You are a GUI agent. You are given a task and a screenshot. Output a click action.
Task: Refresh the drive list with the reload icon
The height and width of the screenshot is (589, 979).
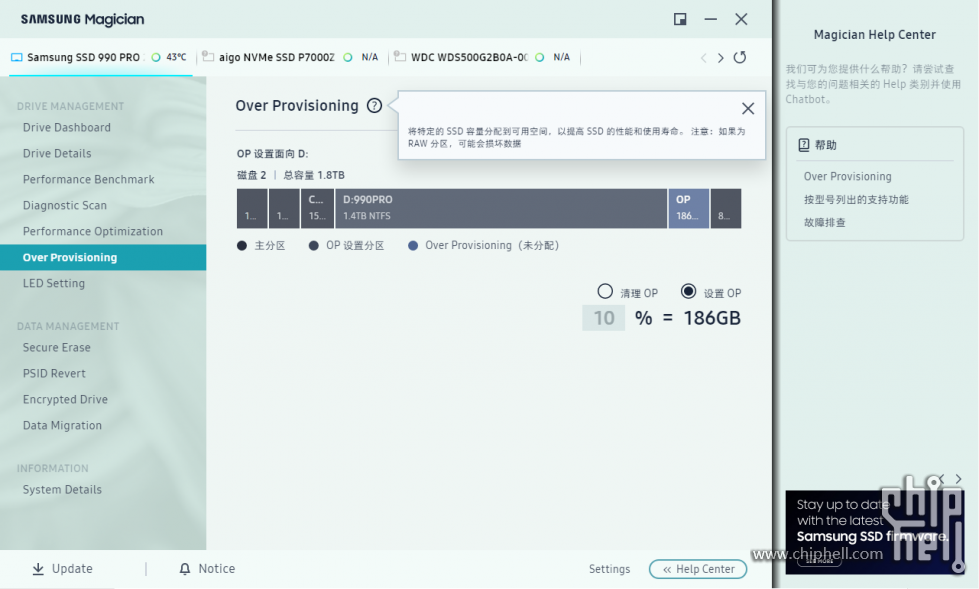tap(740, 57)
